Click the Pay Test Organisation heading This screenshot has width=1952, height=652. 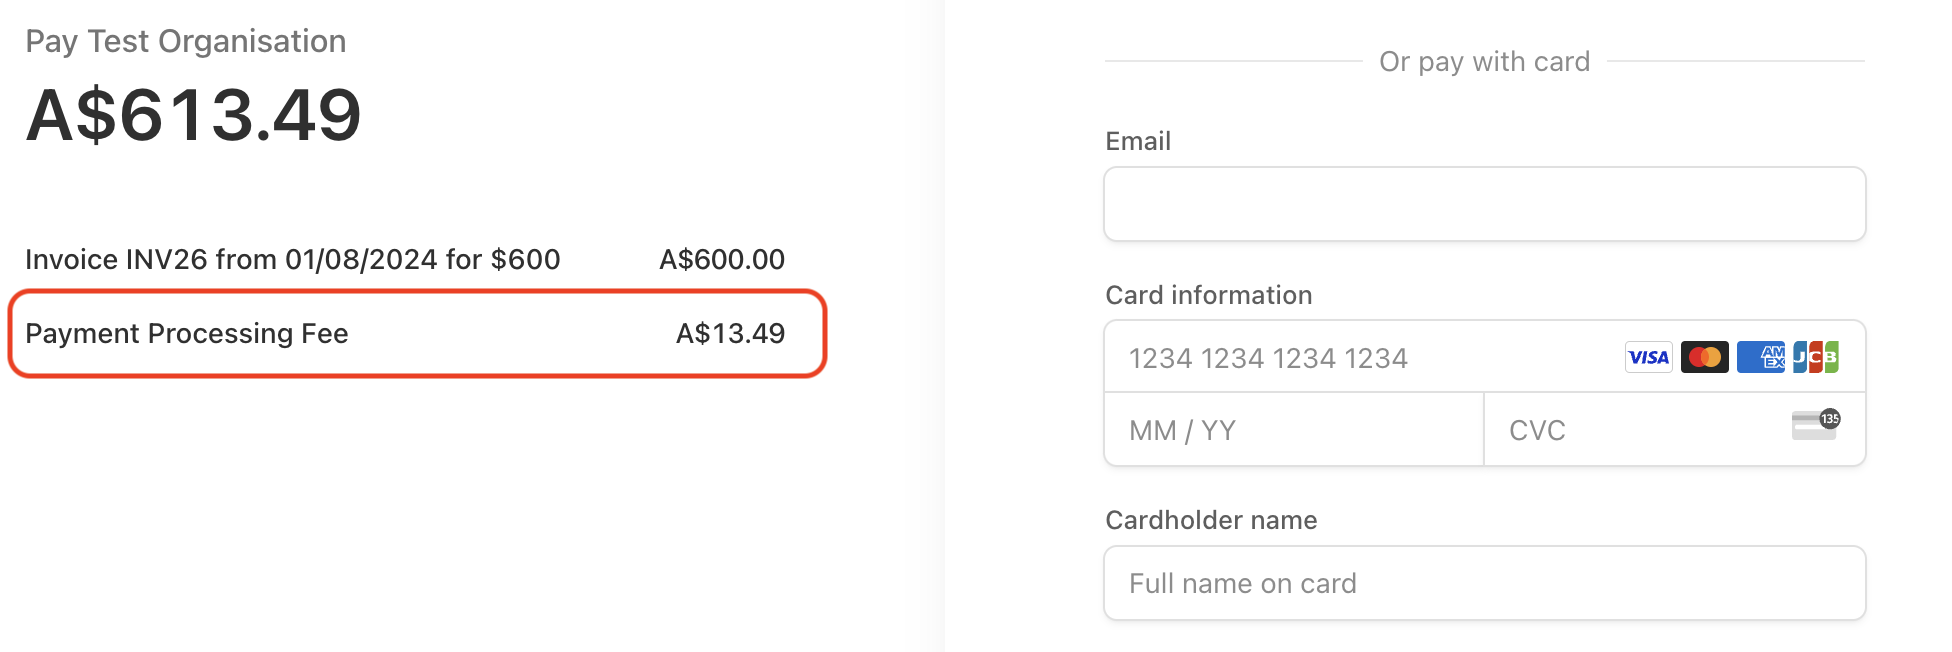tap(186, 41)
